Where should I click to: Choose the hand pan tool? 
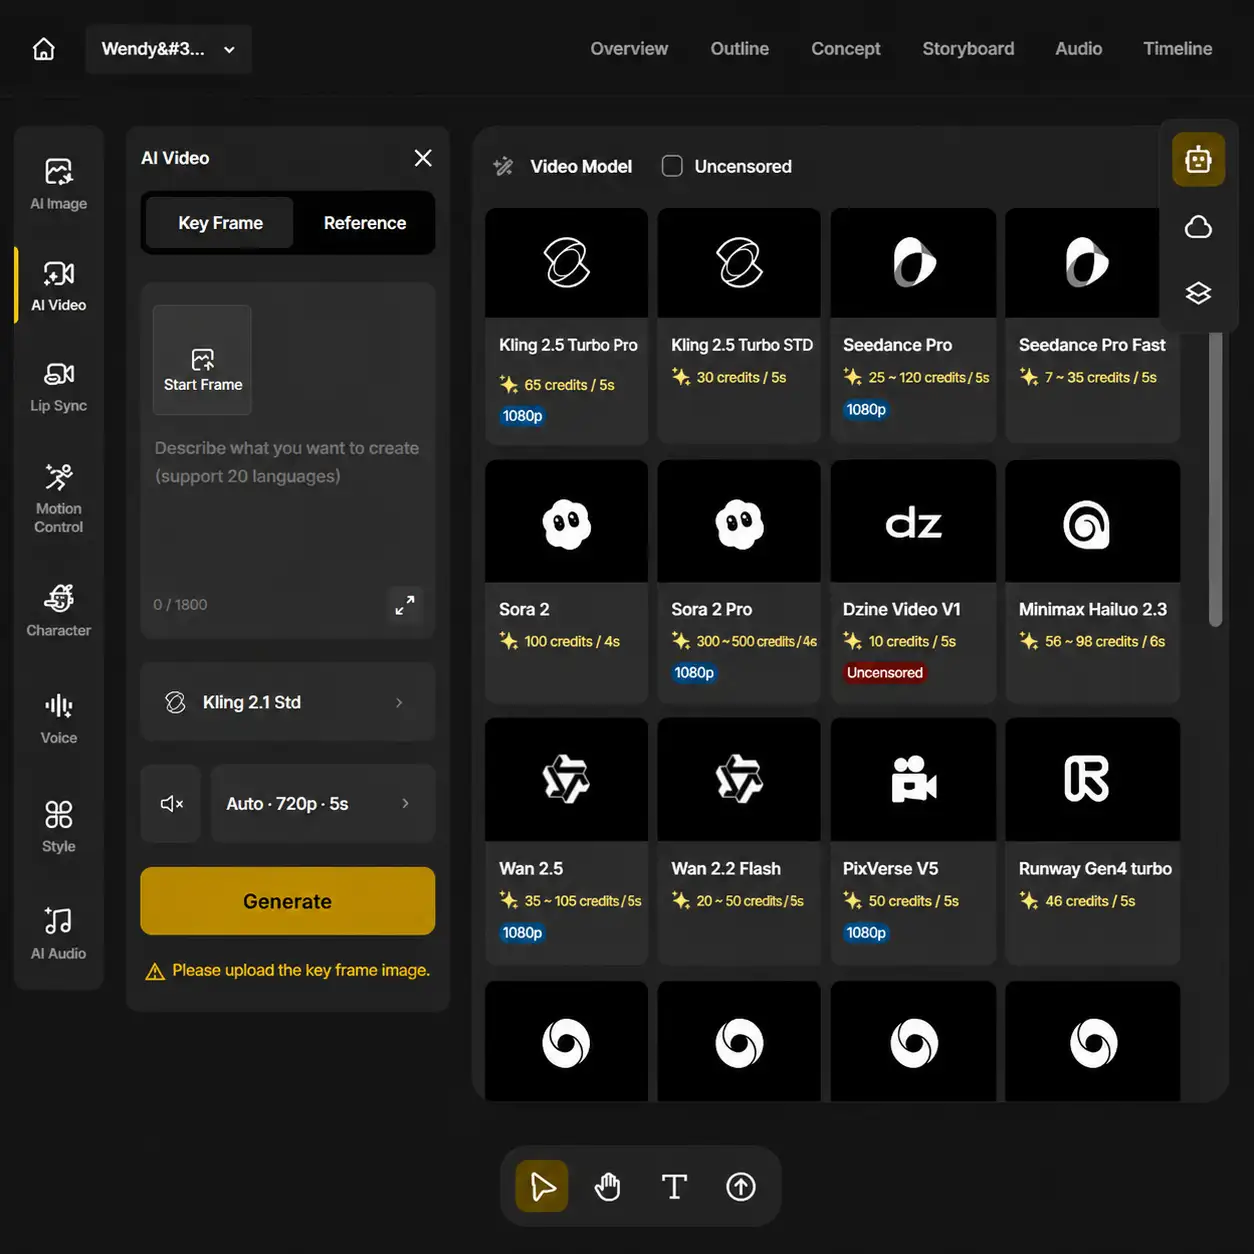(x=608, y=1187)
